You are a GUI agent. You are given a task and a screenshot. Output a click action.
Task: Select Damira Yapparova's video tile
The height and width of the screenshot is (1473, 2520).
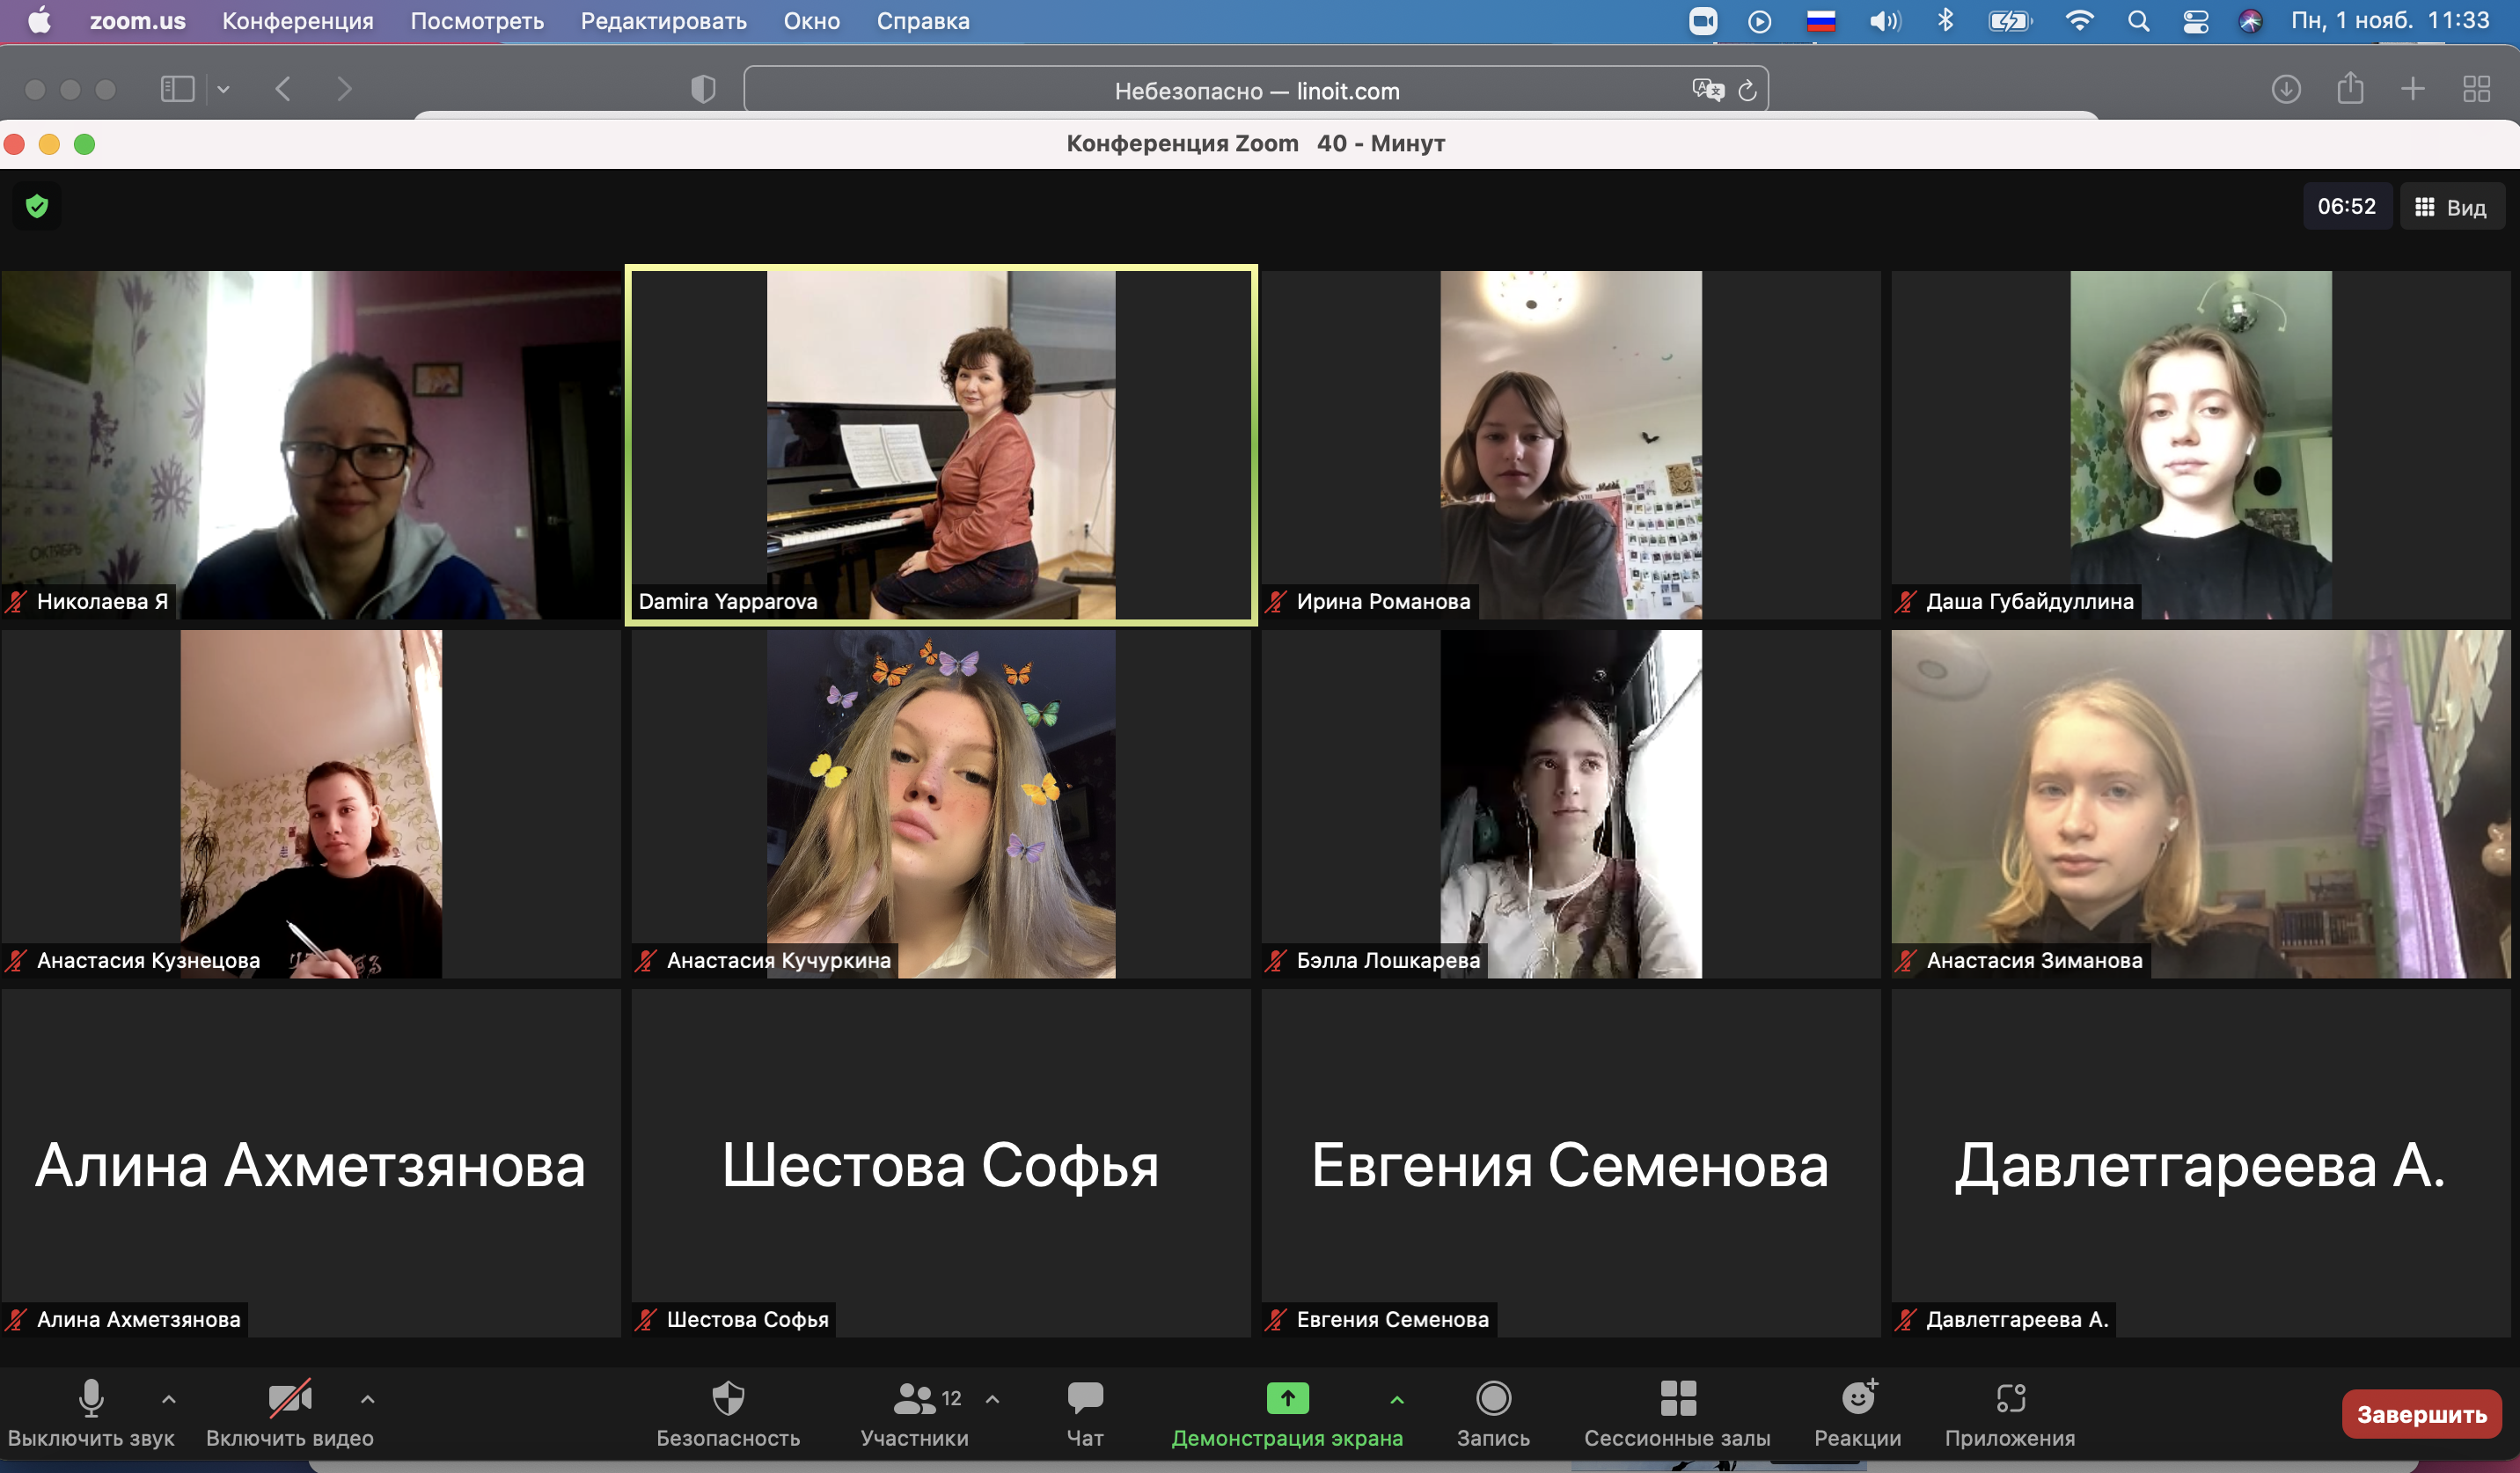coord(940,445)
